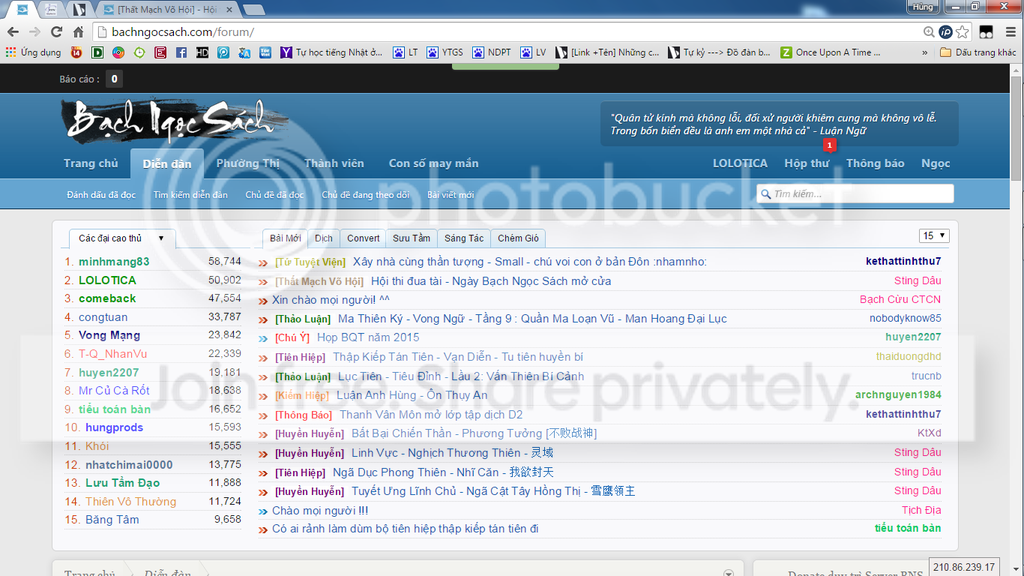Open the '15' posts count dropdown
The height and width of the screenshot is (576, 1024).
tap(934, 236)
